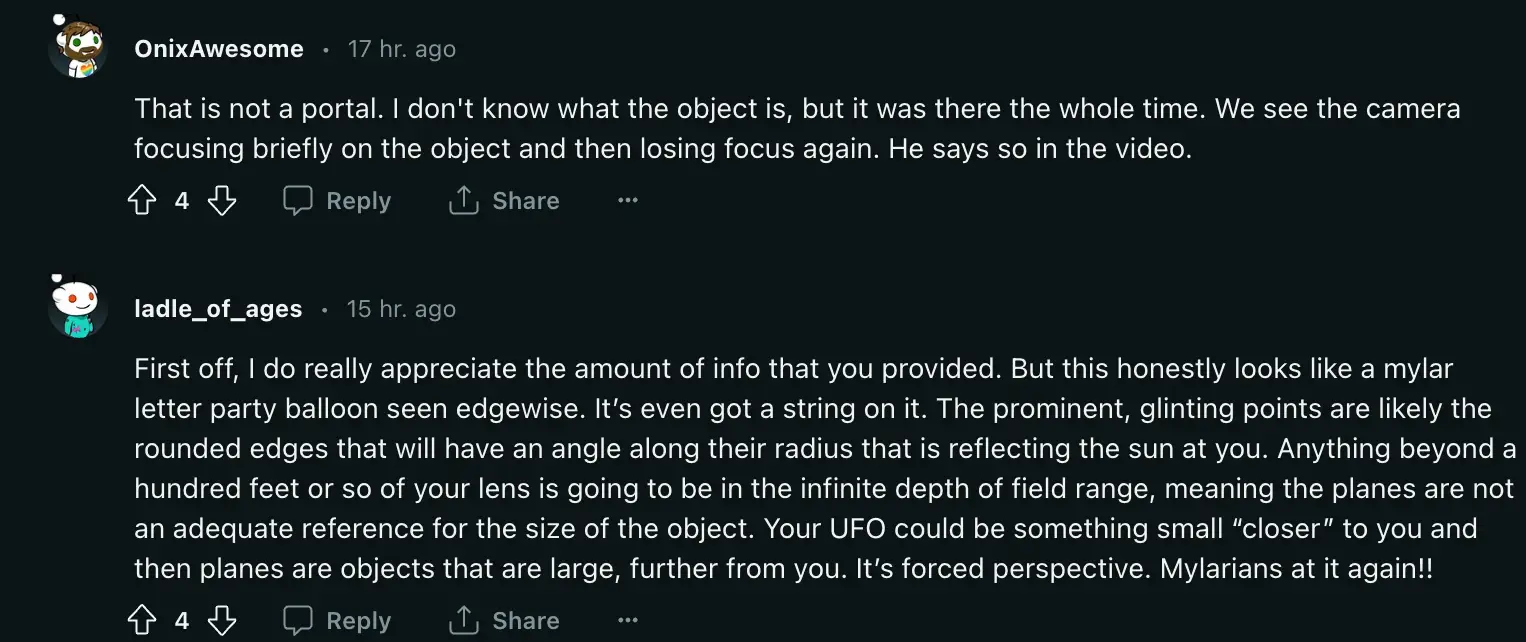Click the "15 hr. ago" timestamp

pyautogui.click(x=401, y=309)
